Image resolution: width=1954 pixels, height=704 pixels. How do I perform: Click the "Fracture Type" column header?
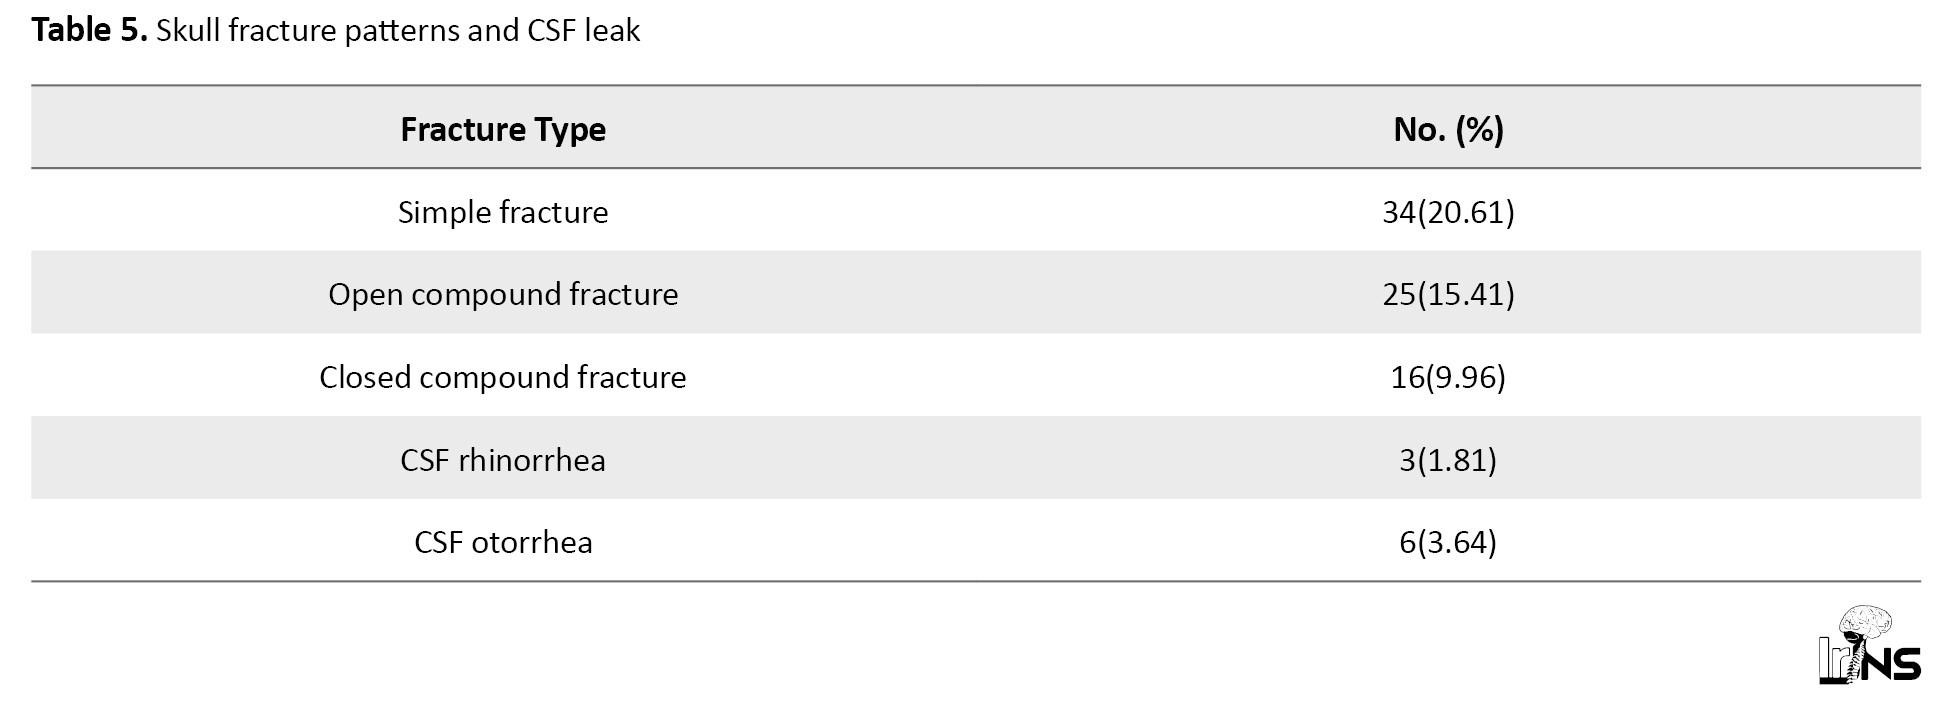pos(503,129)
